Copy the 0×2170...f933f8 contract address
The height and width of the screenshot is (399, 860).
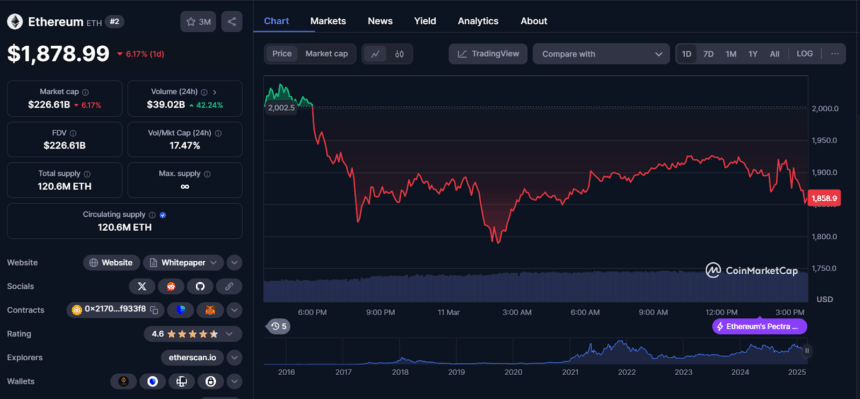click(x=154, y=310)
